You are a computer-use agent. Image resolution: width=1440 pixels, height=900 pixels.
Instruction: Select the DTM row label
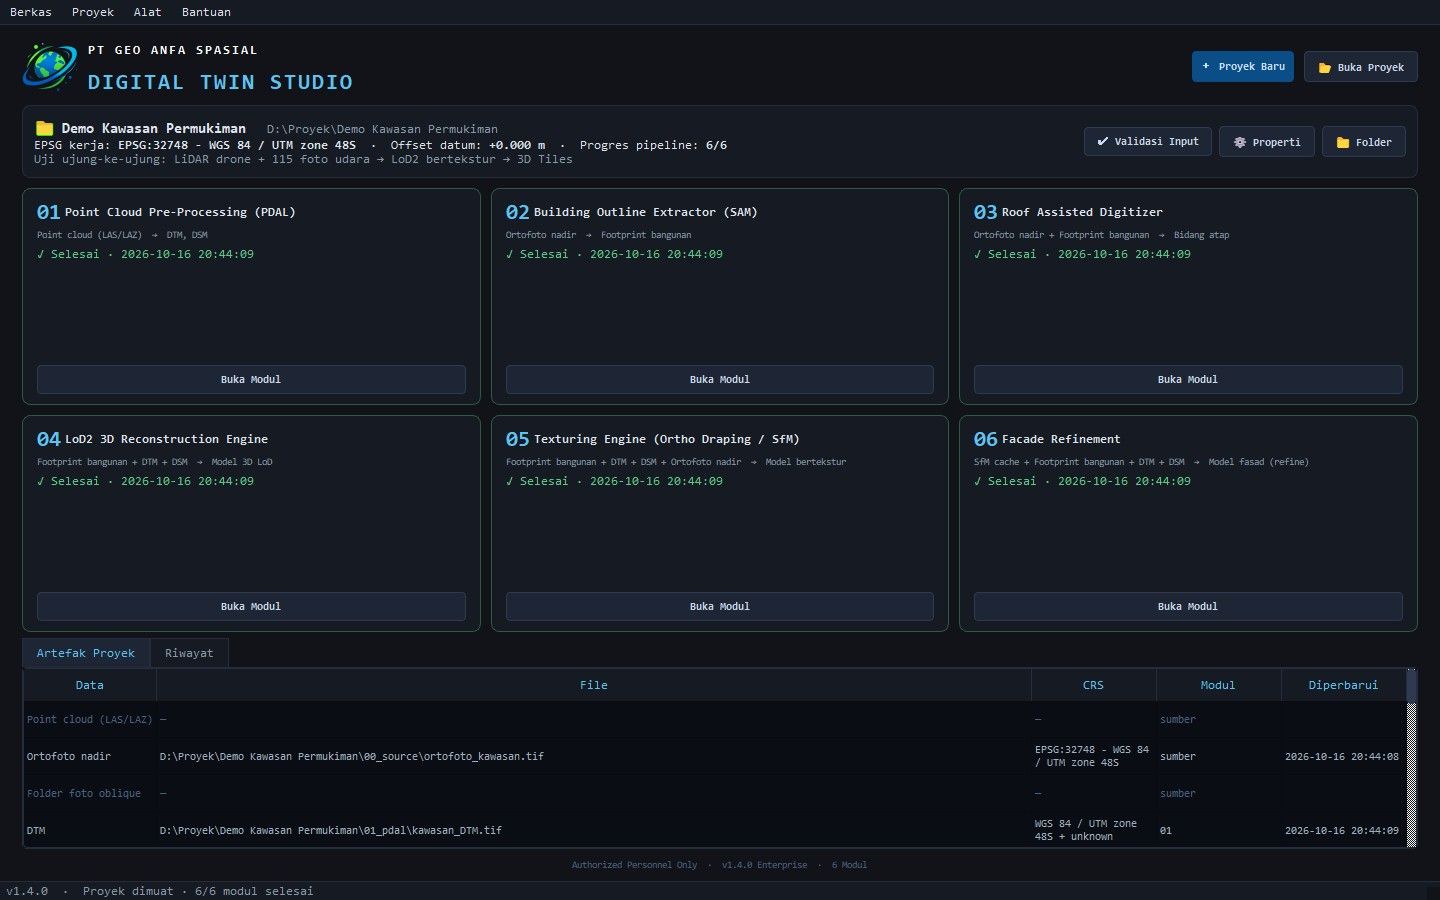coord(36,830)
